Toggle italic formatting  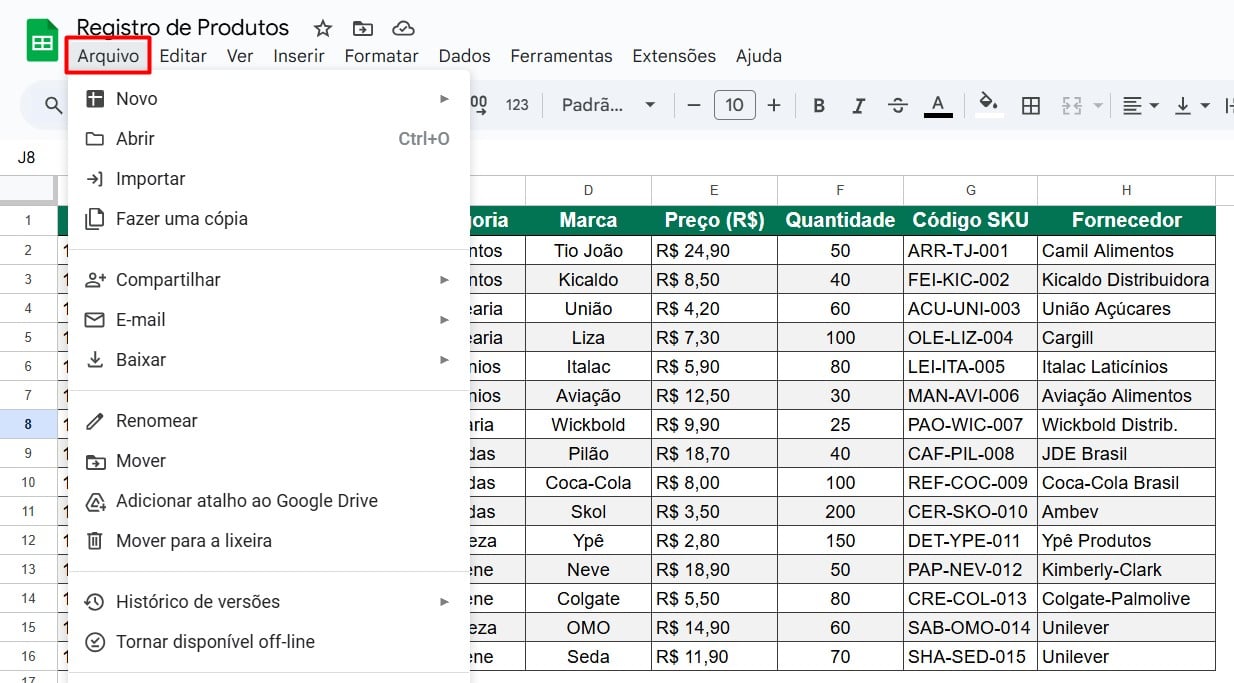(858, 105)
